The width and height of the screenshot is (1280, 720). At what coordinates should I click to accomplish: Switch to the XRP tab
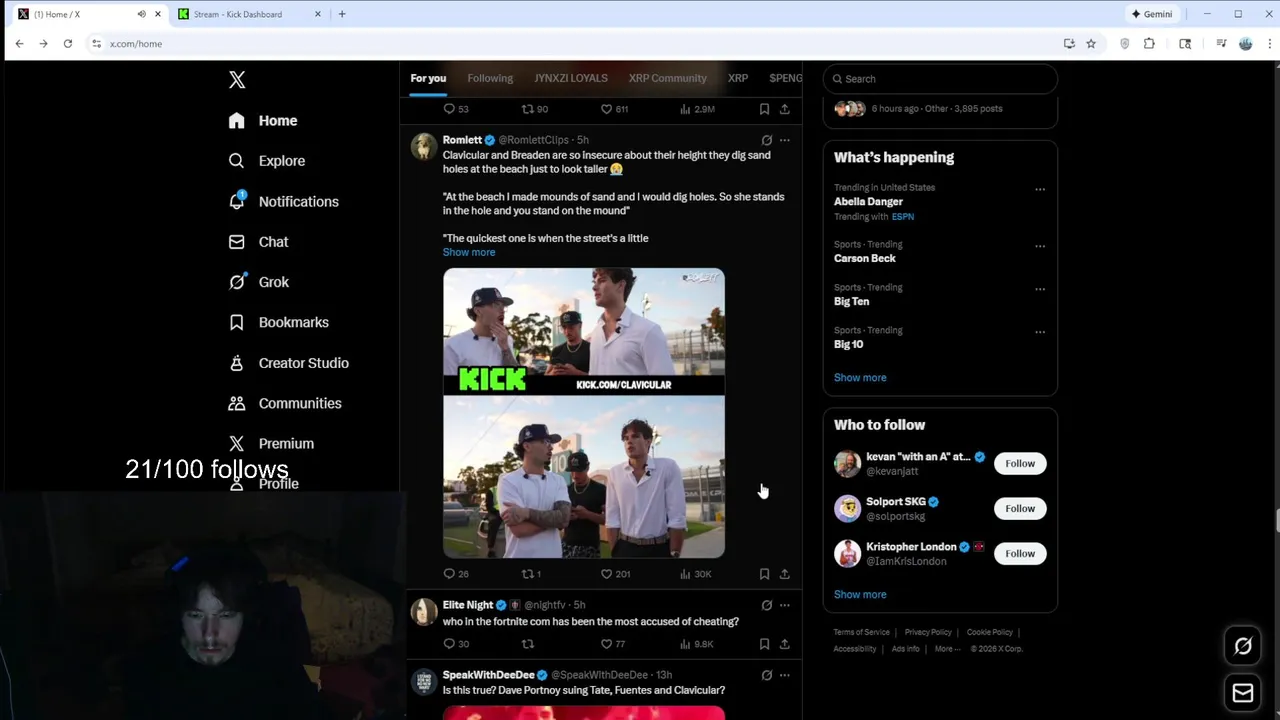tap(738, 78)
